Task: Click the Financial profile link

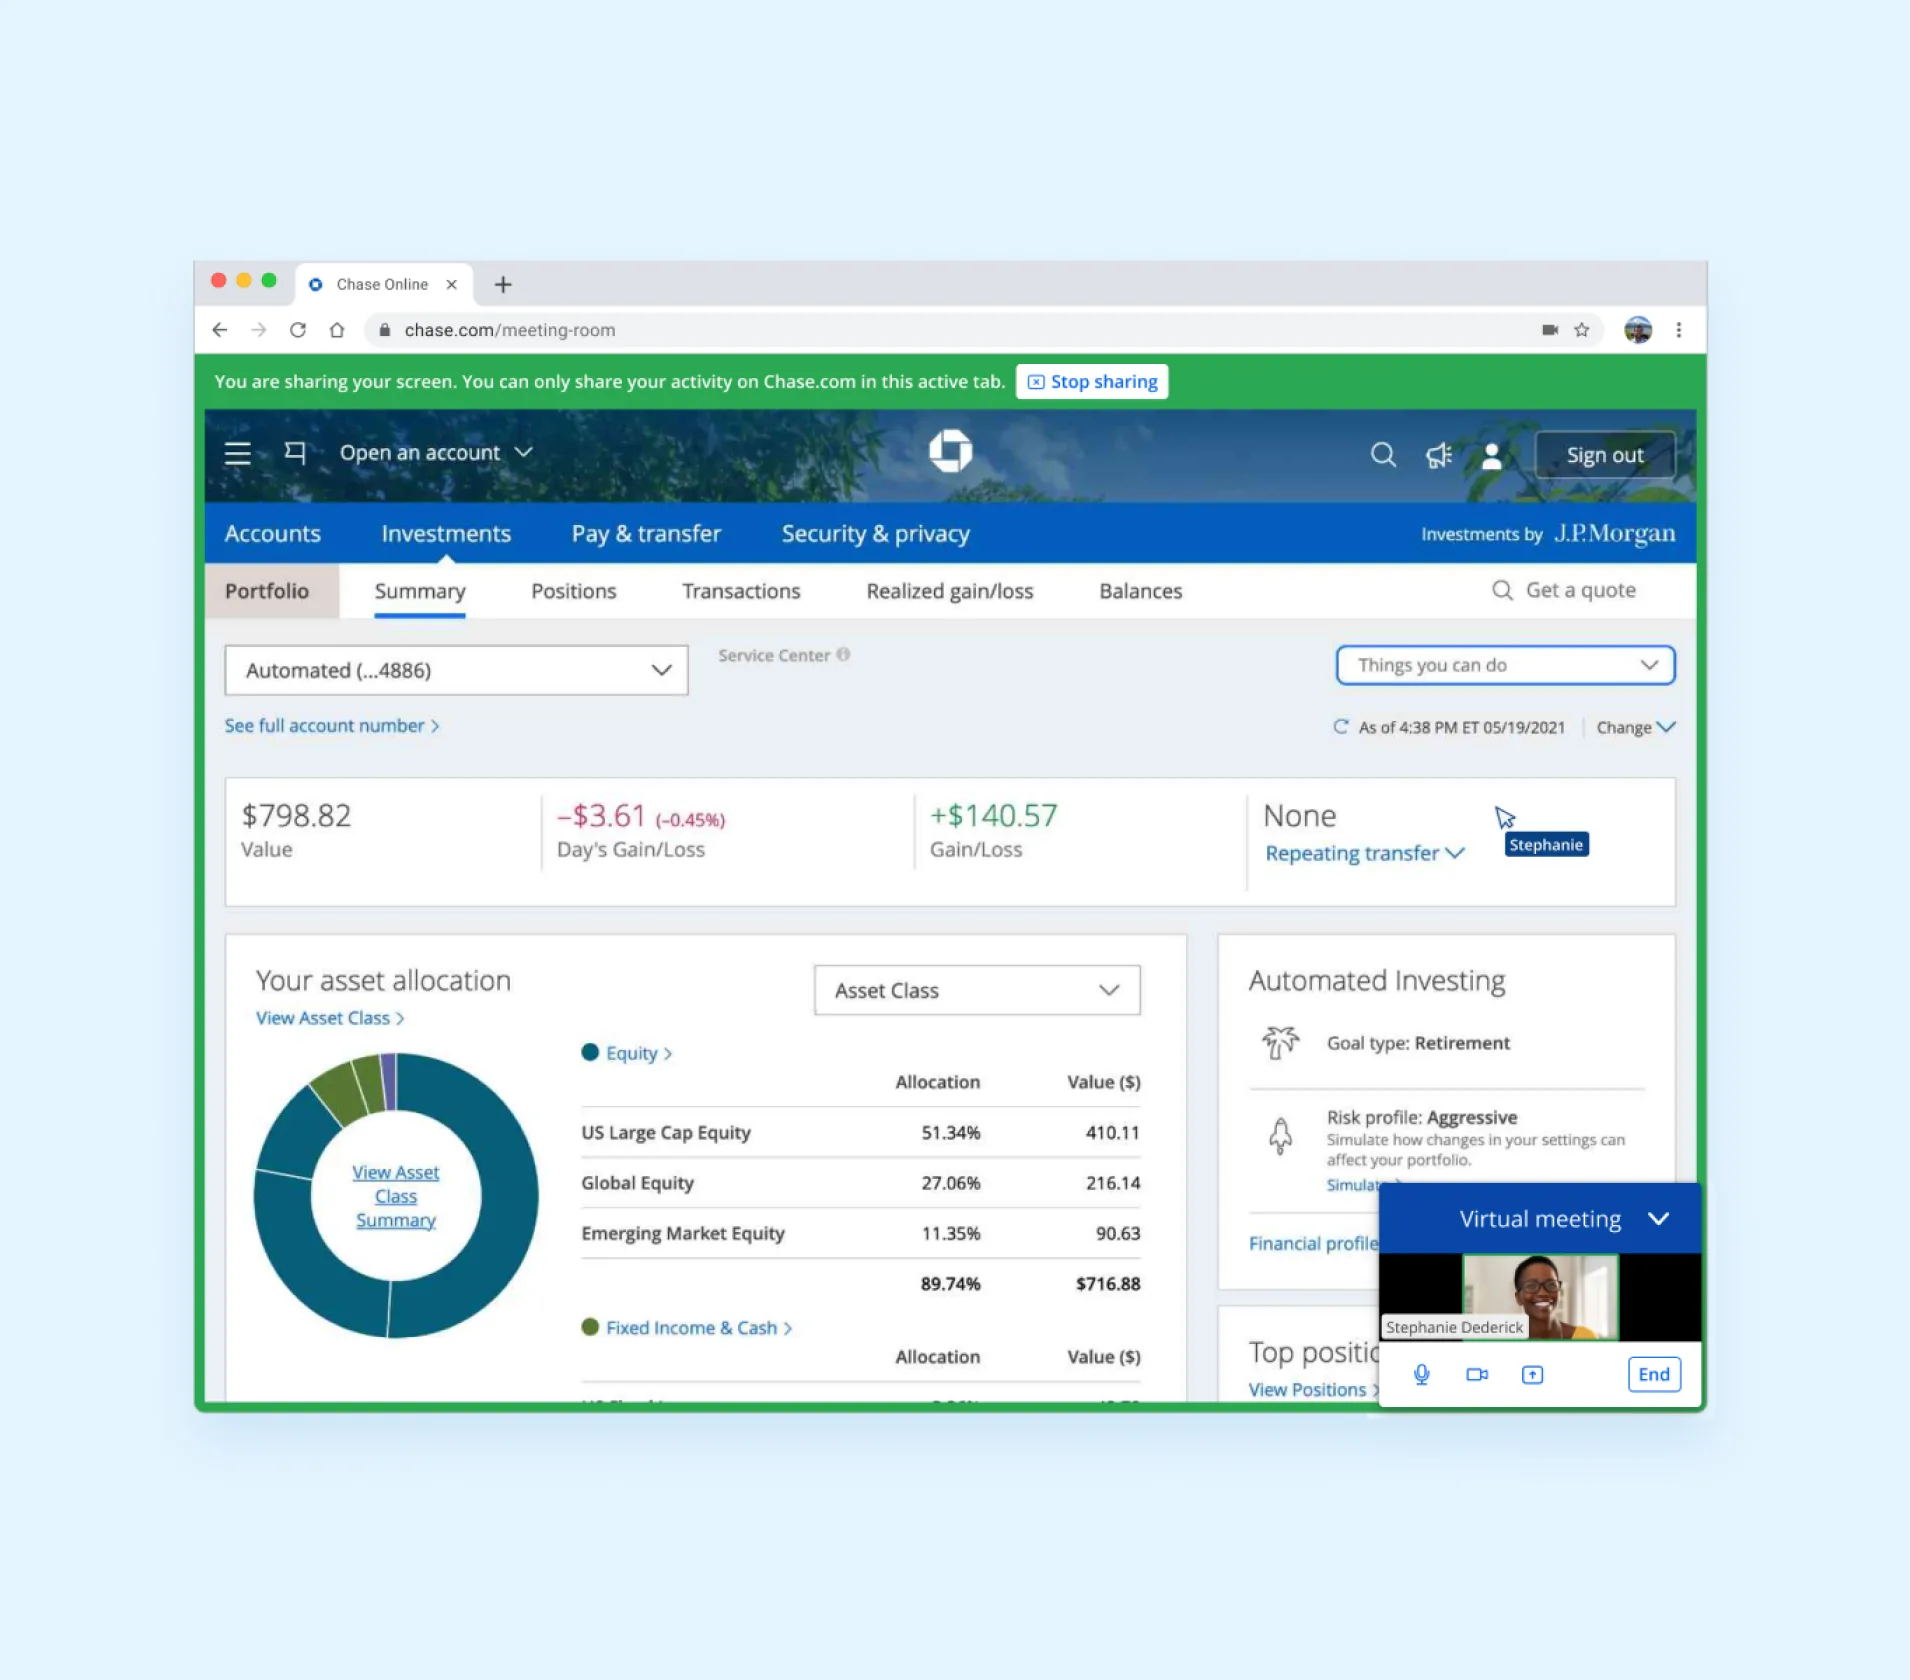Action: click(1313, 1243)
